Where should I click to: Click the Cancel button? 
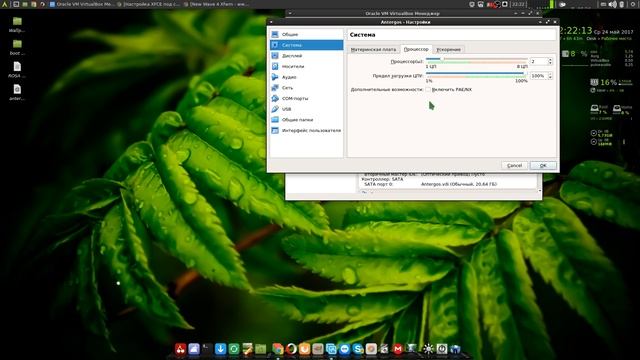(514, 165)
